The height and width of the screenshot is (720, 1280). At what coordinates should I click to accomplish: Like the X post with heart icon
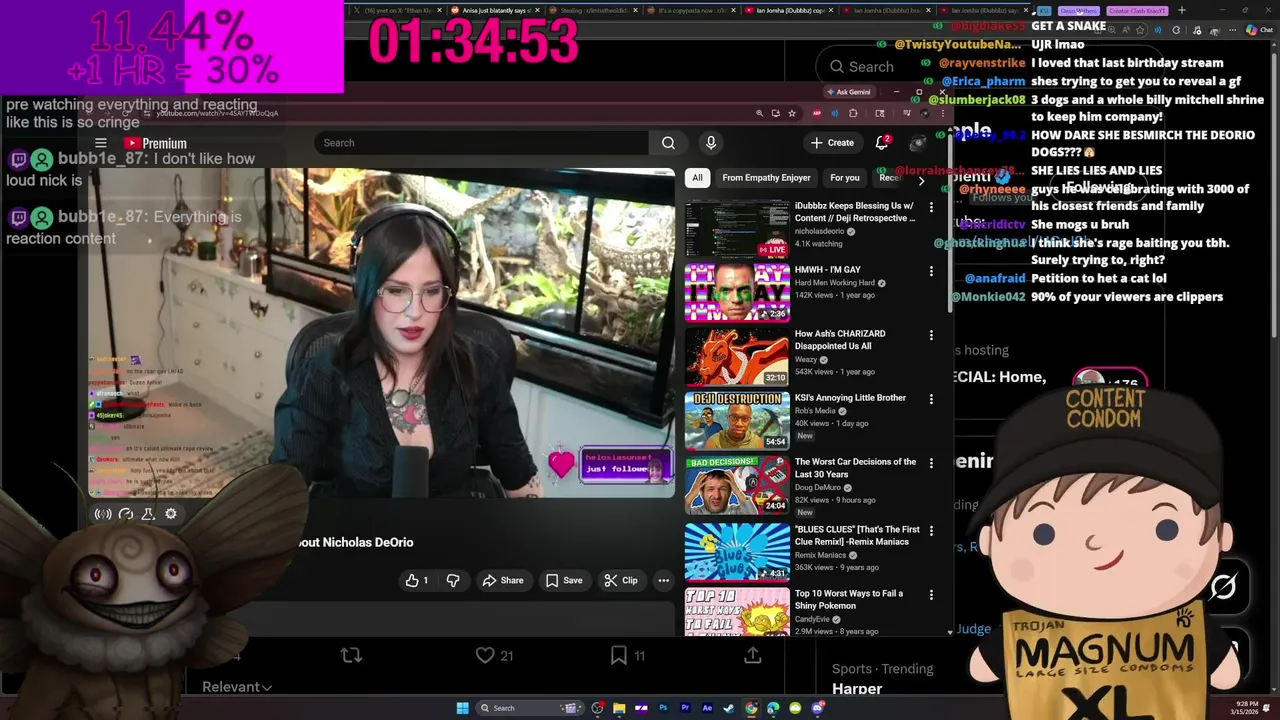point(485,655)
